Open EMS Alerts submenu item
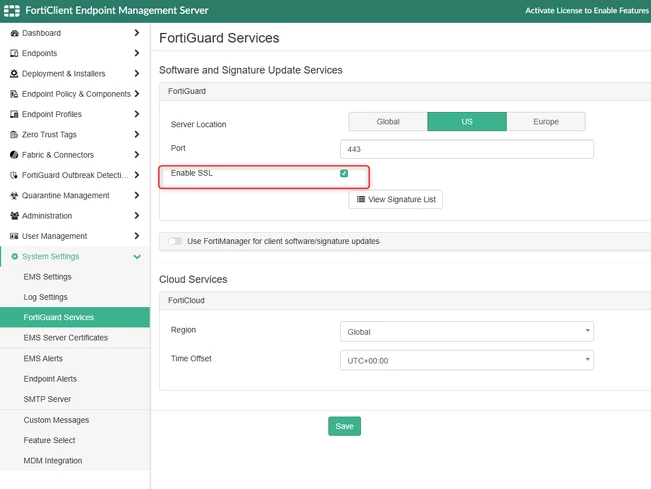The width and height of the screenshot is (651, 489). pyautogui.click(x=75, y=359)
